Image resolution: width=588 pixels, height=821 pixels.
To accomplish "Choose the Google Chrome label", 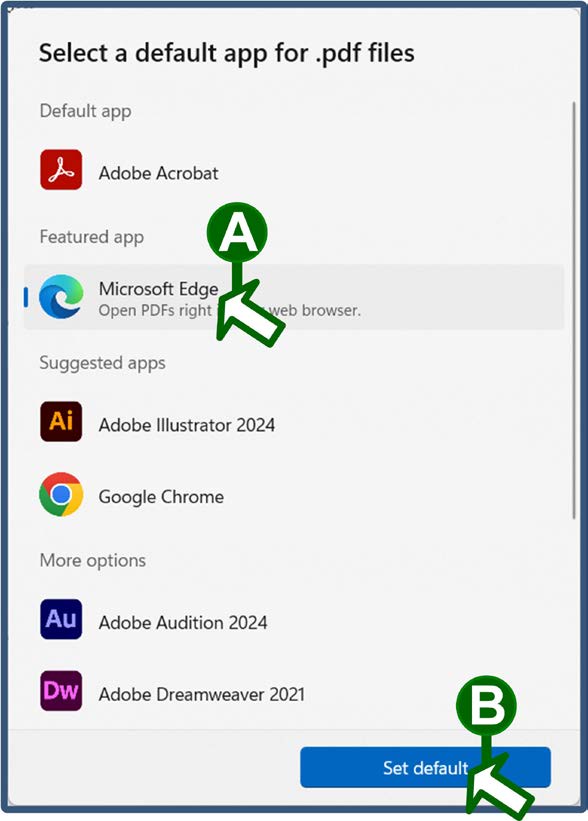I will pos(161,496).
